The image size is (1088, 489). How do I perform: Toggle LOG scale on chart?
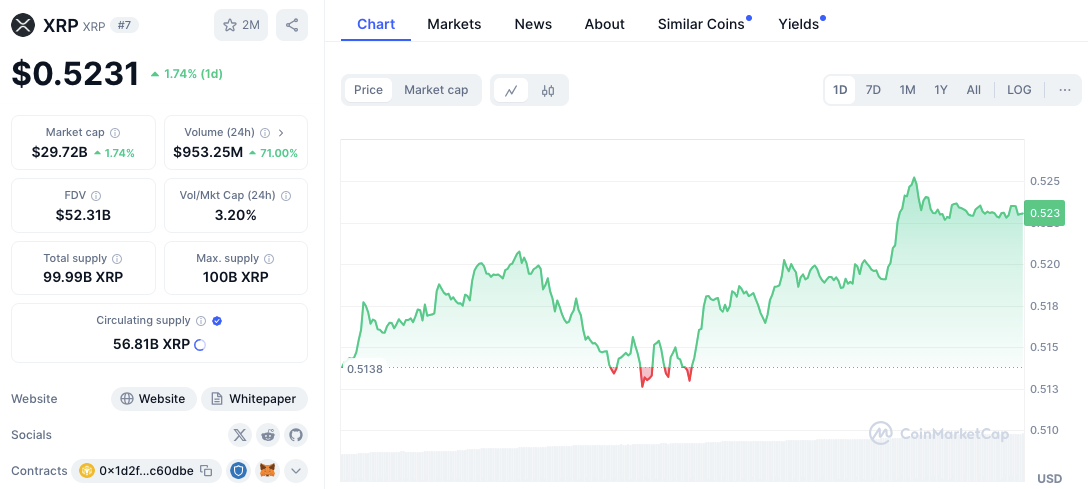(x=1019, y=90)
